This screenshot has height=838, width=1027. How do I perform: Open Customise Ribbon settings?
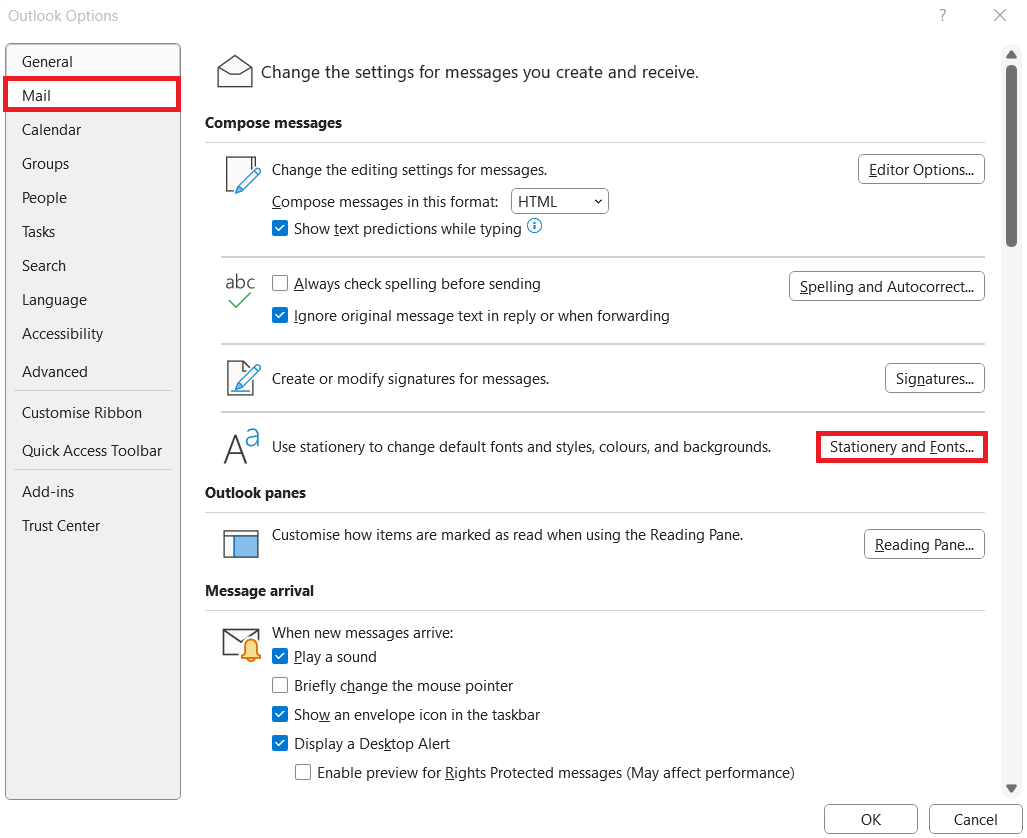92,413
